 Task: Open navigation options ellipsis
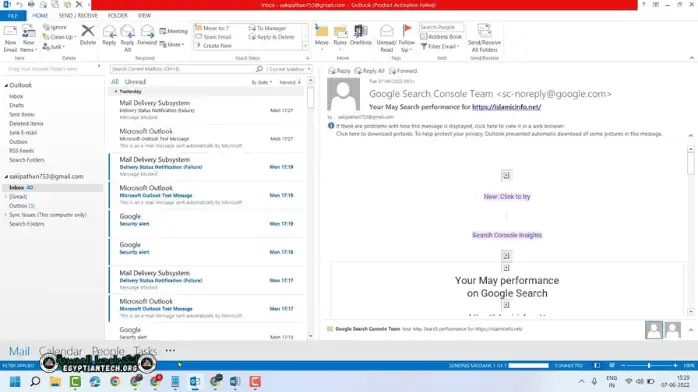[x=170, y=351]
